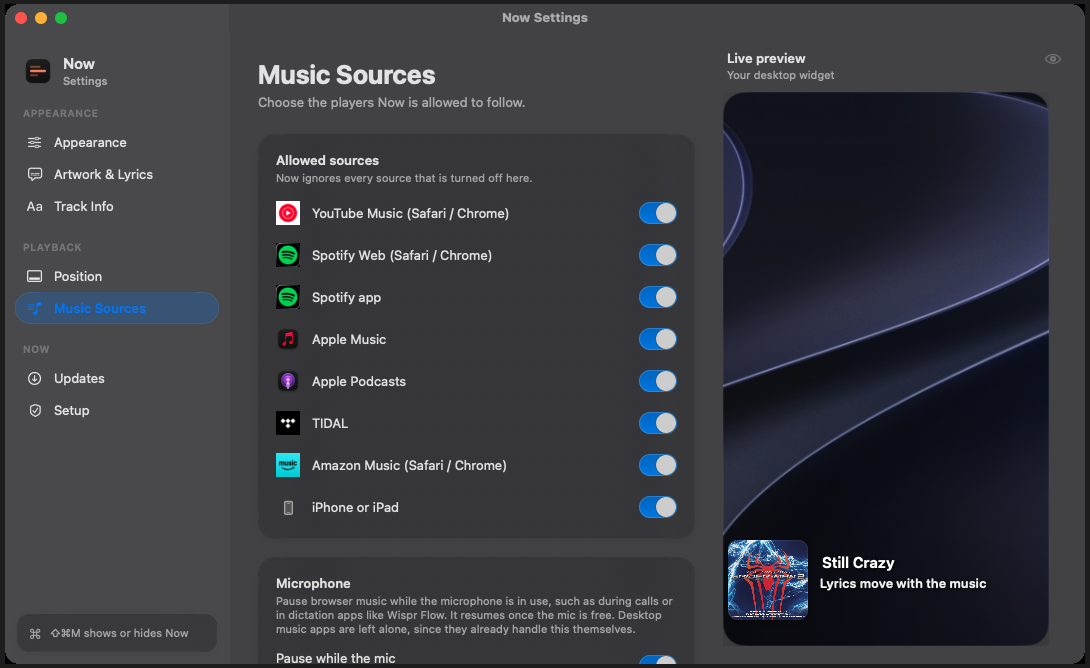Click the Music Sources note icon
1090x668 pixels.
tap(34, 309)
